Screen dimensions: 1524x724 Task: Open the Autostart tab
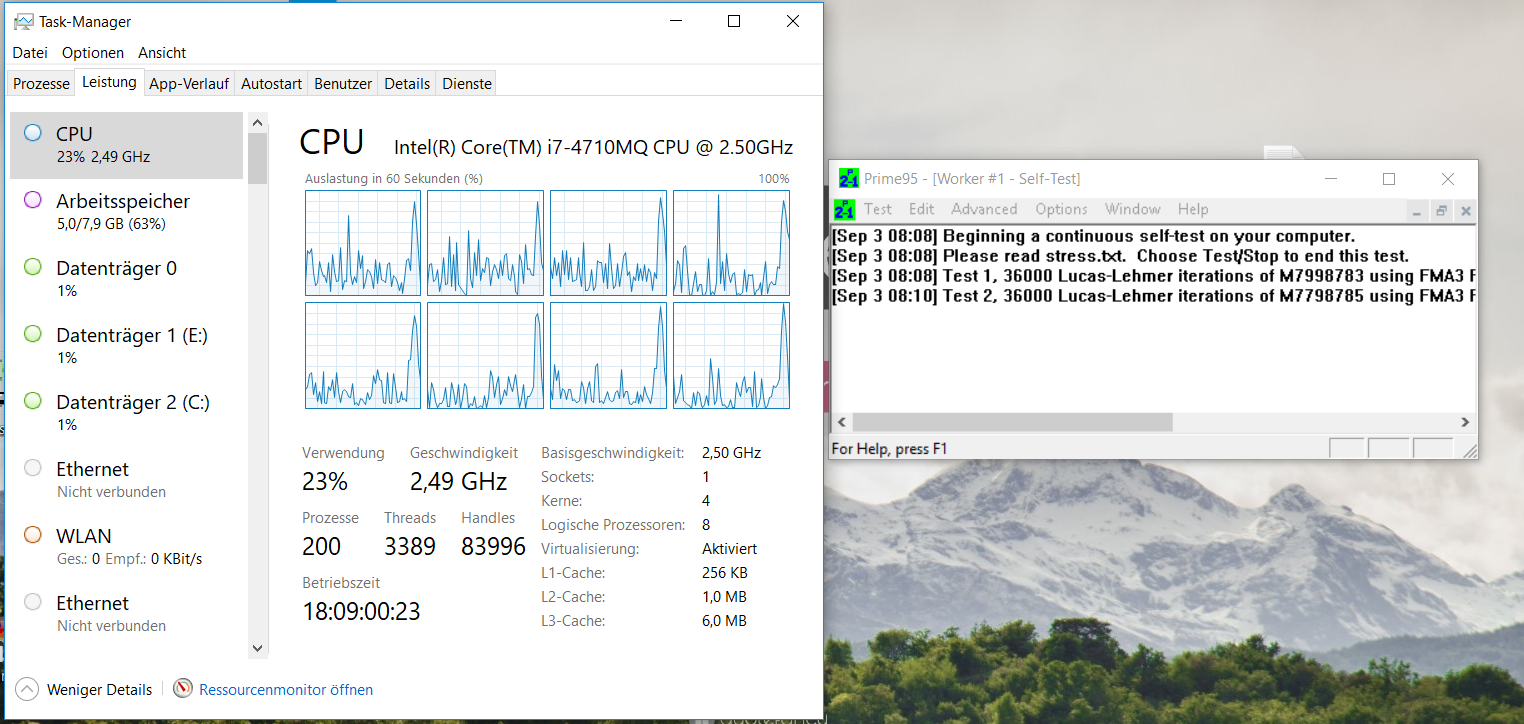[271, 84]
